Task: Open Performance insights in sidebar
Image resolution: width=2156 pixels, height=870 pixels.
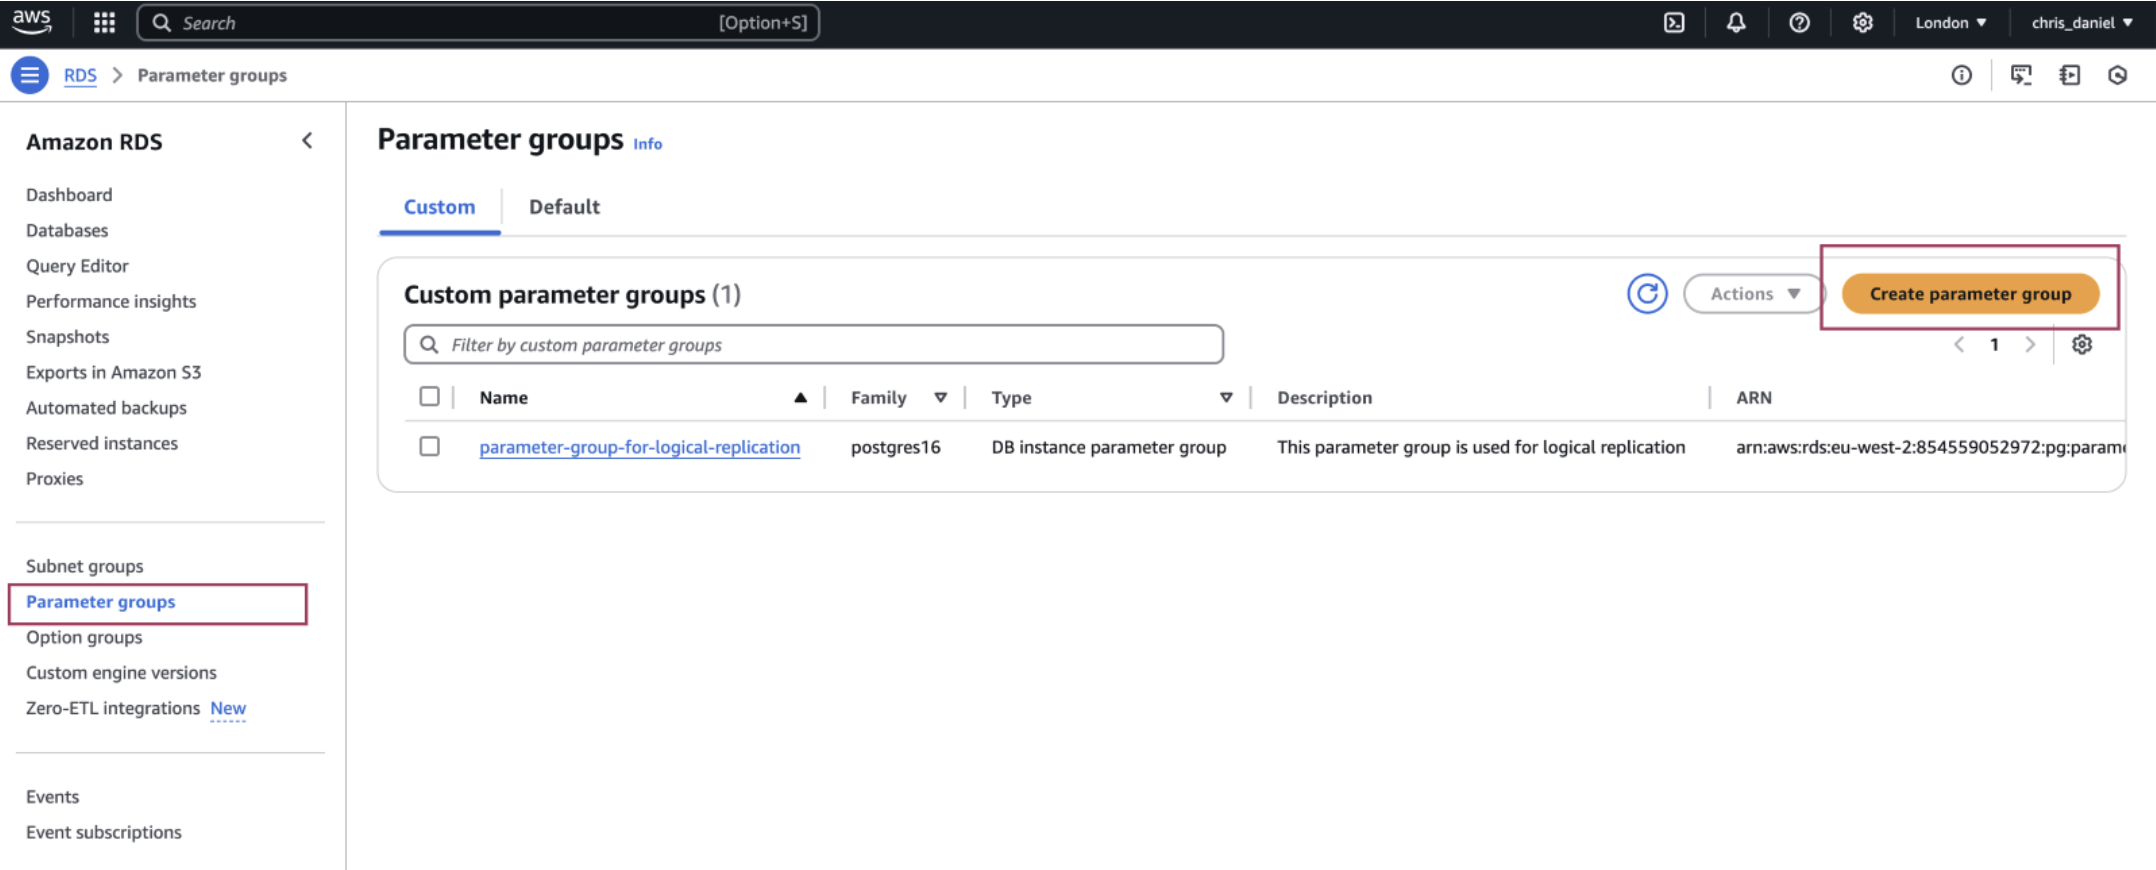Action: [x=111, y=302]
